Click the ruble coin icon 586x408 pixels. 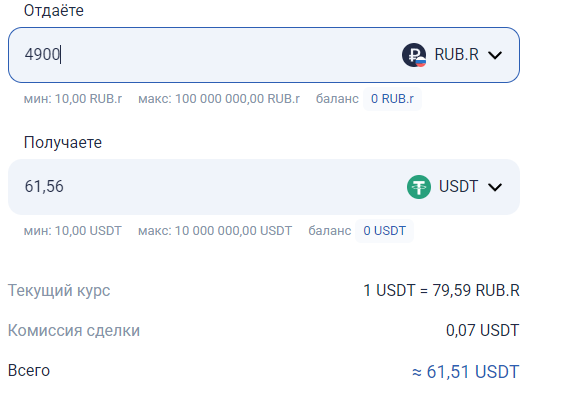tap(414, 55)
